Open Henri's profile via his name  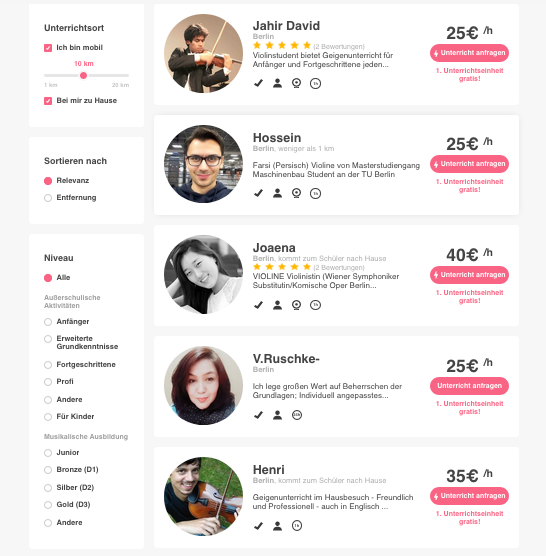click(268, 469)
